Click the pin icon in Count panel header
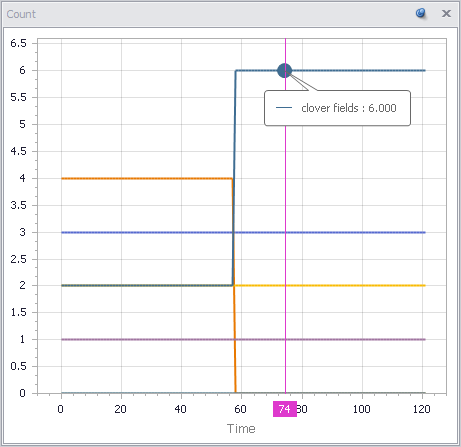This screenshot has width=461, height=447. pyautogui.click(x=421, y=13)
